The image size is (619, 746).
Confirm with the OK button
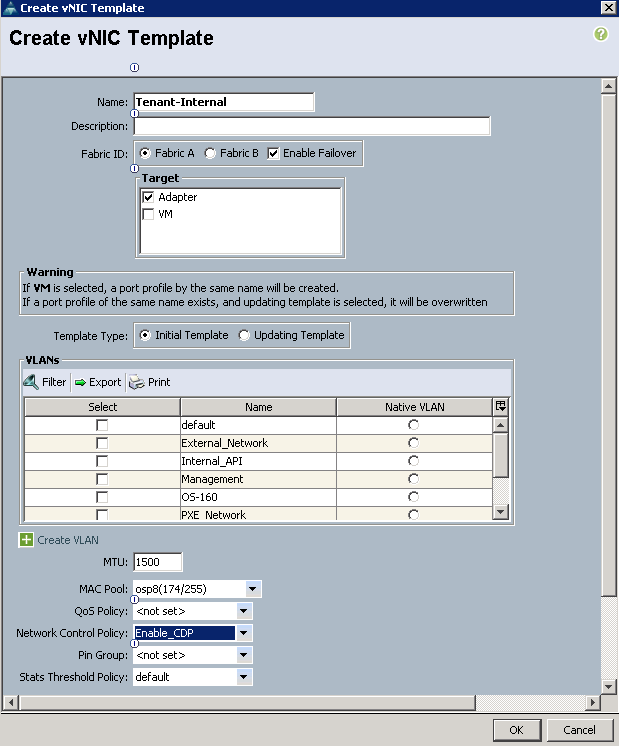pos(517,730)
